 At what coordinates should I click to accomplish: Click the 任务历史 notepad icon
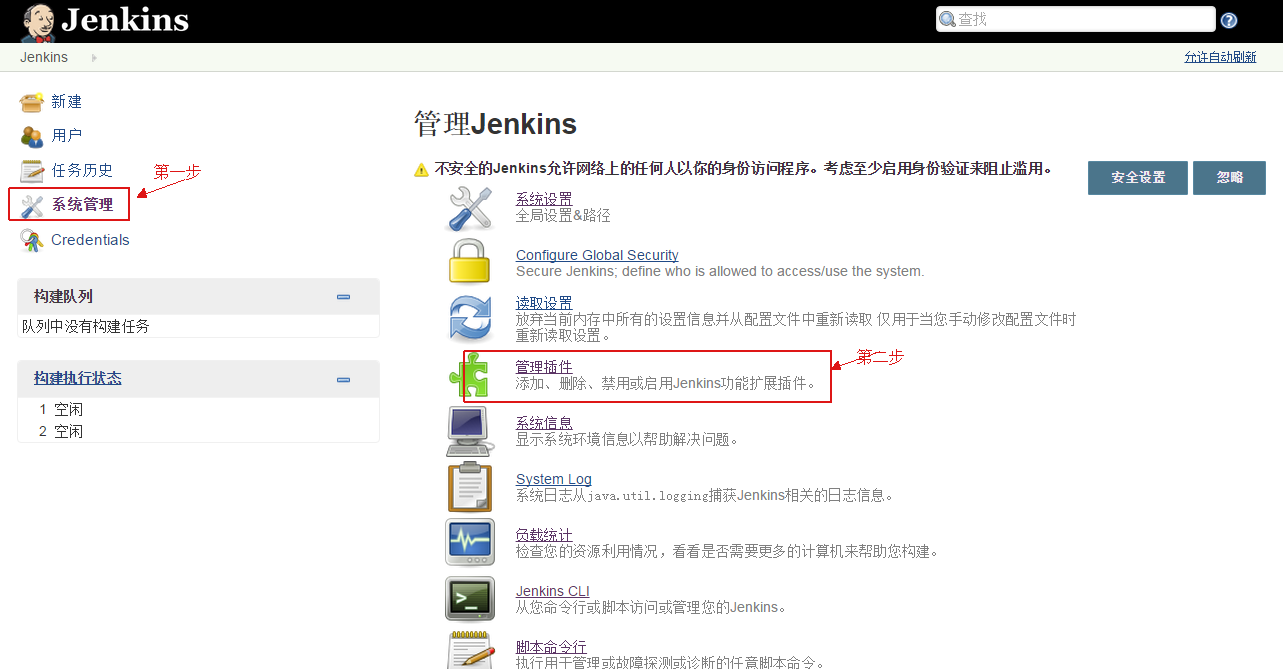click(x=32, y=171)
